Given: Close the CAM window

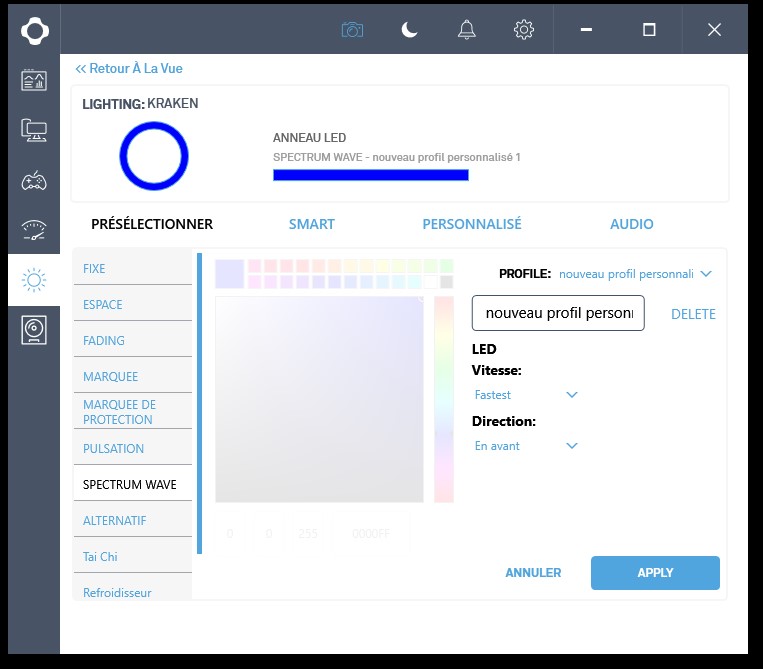Looking at the screenshot, I should [714, 30].
